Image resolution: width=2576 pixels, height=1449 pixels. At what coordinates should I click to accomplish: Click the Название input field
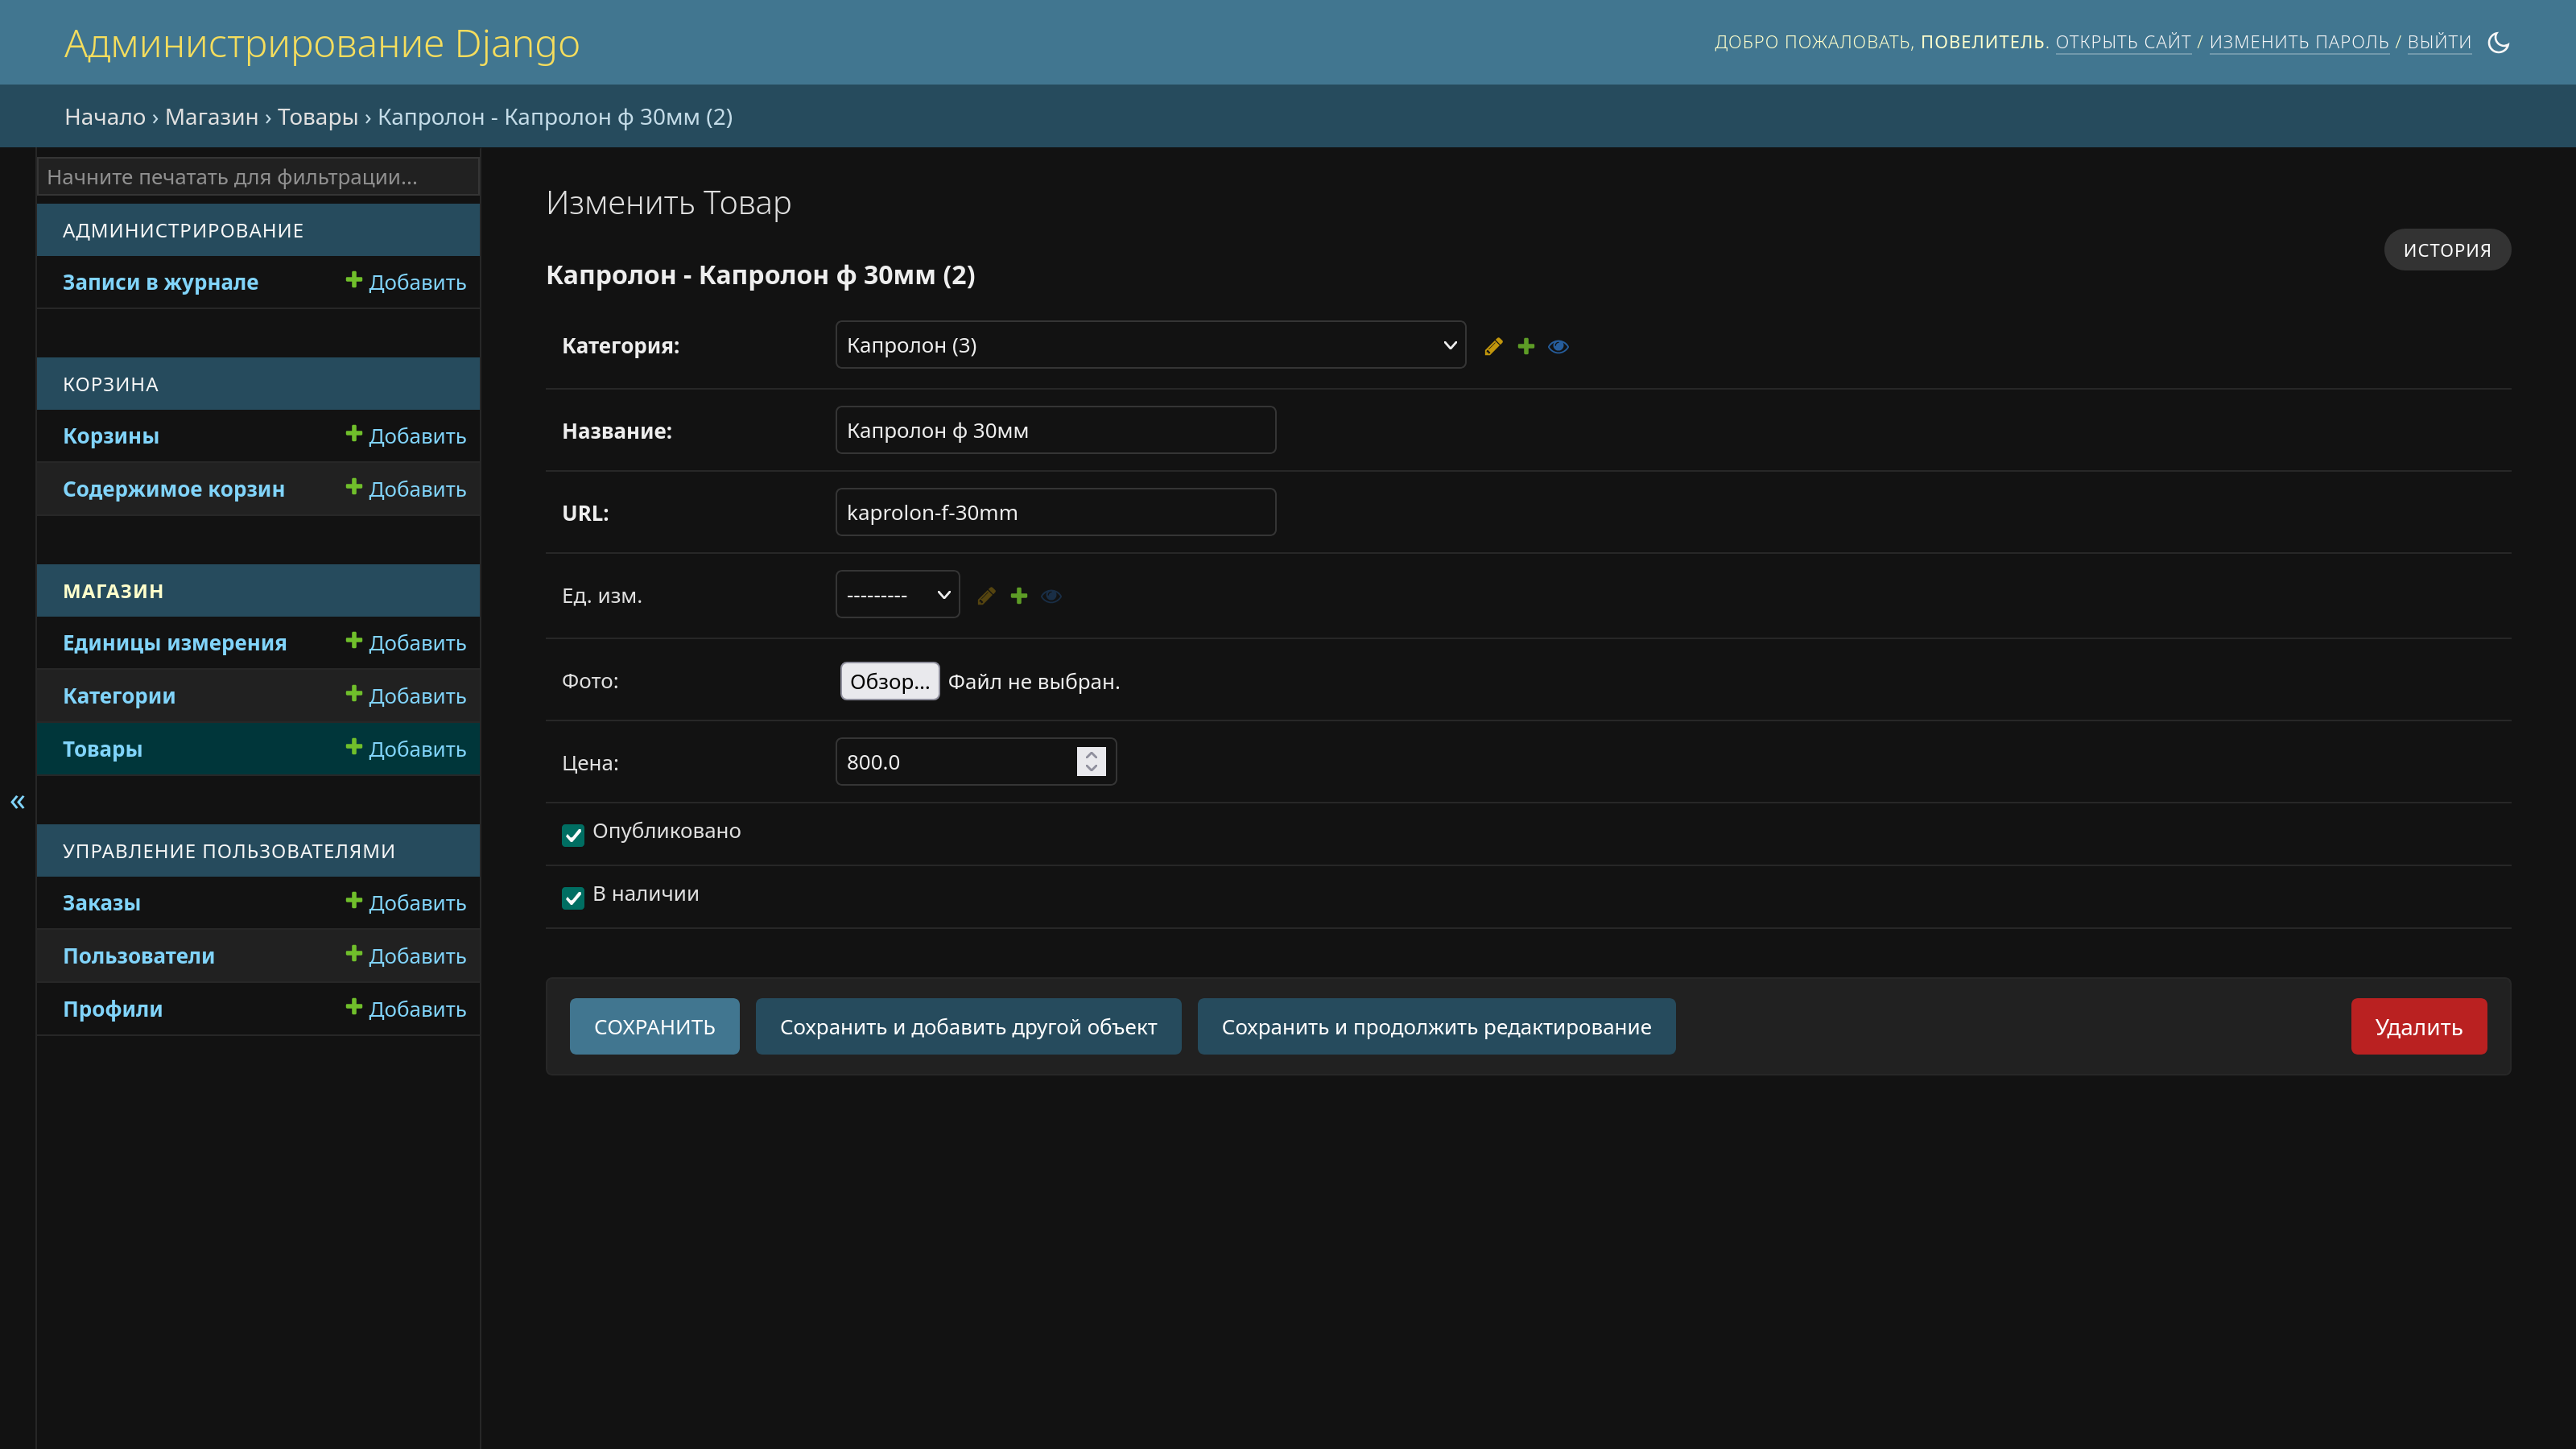(x=1056, y=430)
